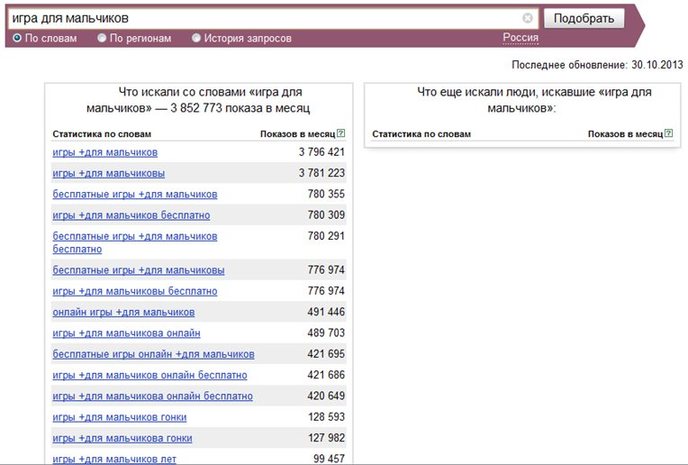
Task: Open link бесплатные игры +для мальчиковы
Action: click(x=138, y=270)
